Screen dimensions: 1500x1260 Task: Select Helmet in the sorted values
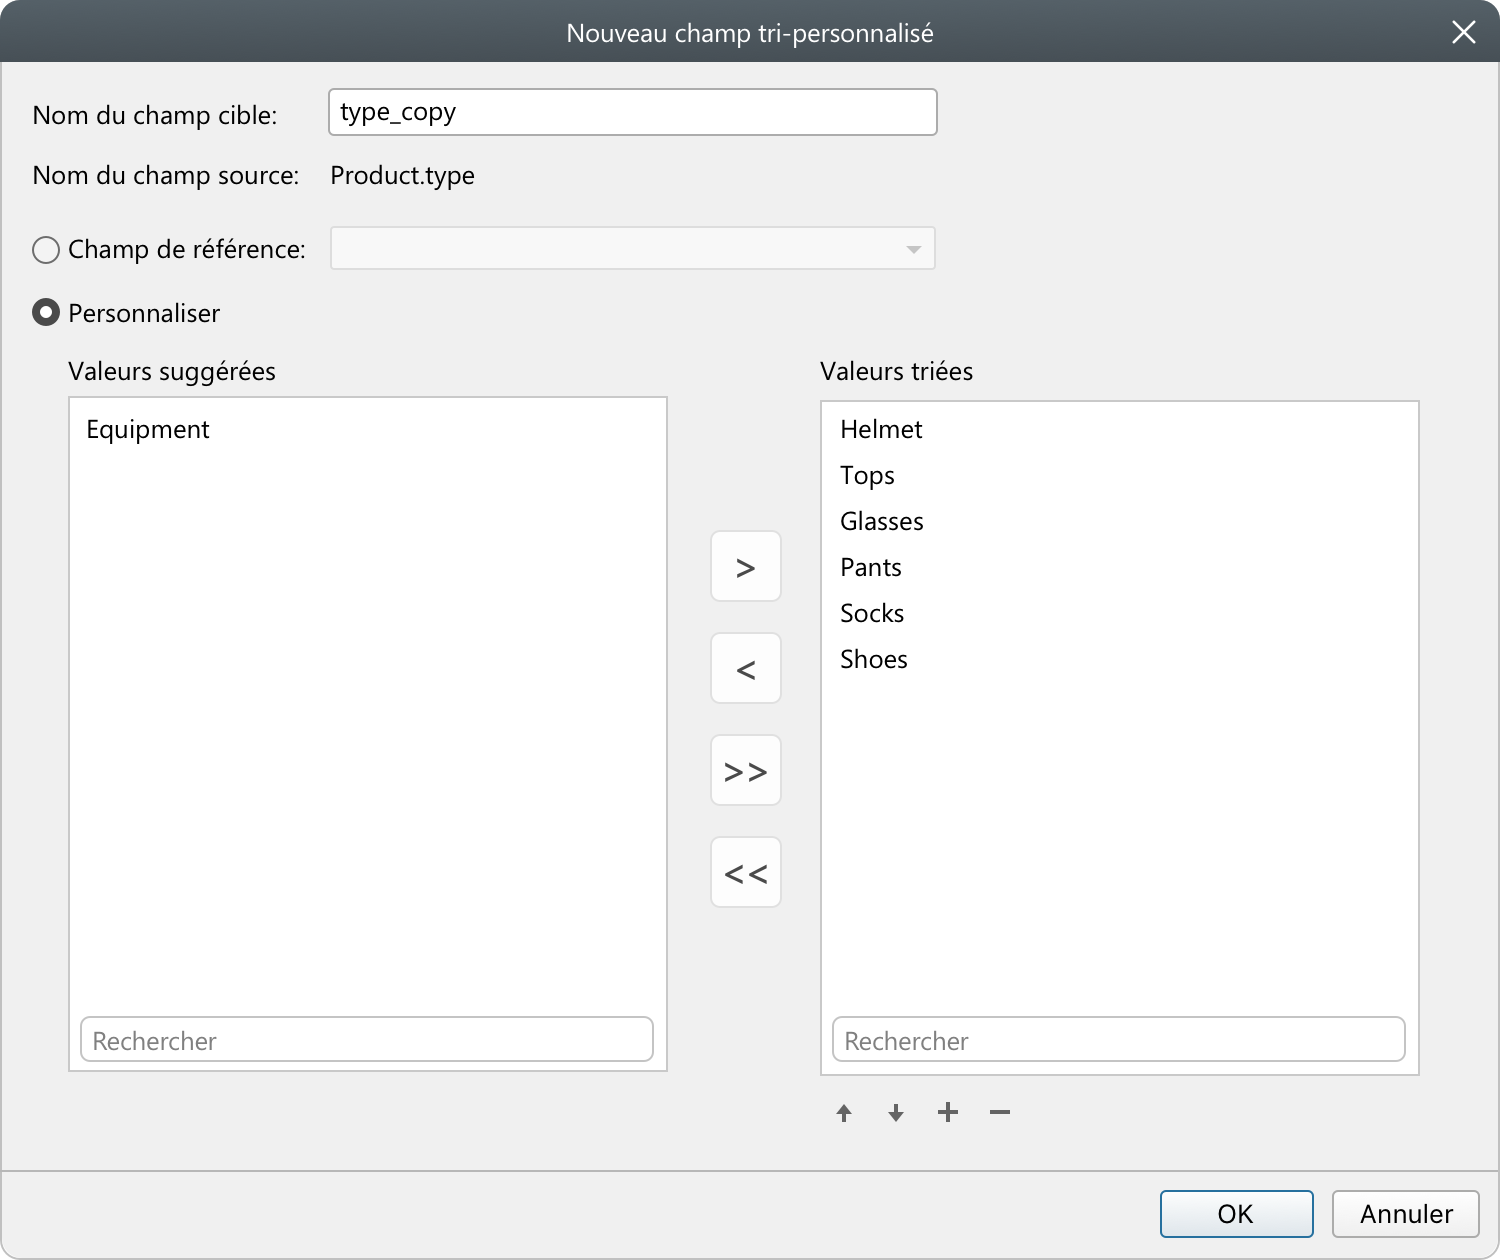[881, 430]
